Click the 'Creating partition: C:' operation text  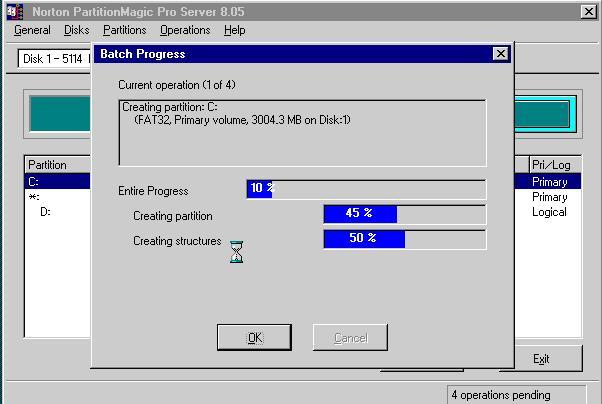[x=170, y=107]
